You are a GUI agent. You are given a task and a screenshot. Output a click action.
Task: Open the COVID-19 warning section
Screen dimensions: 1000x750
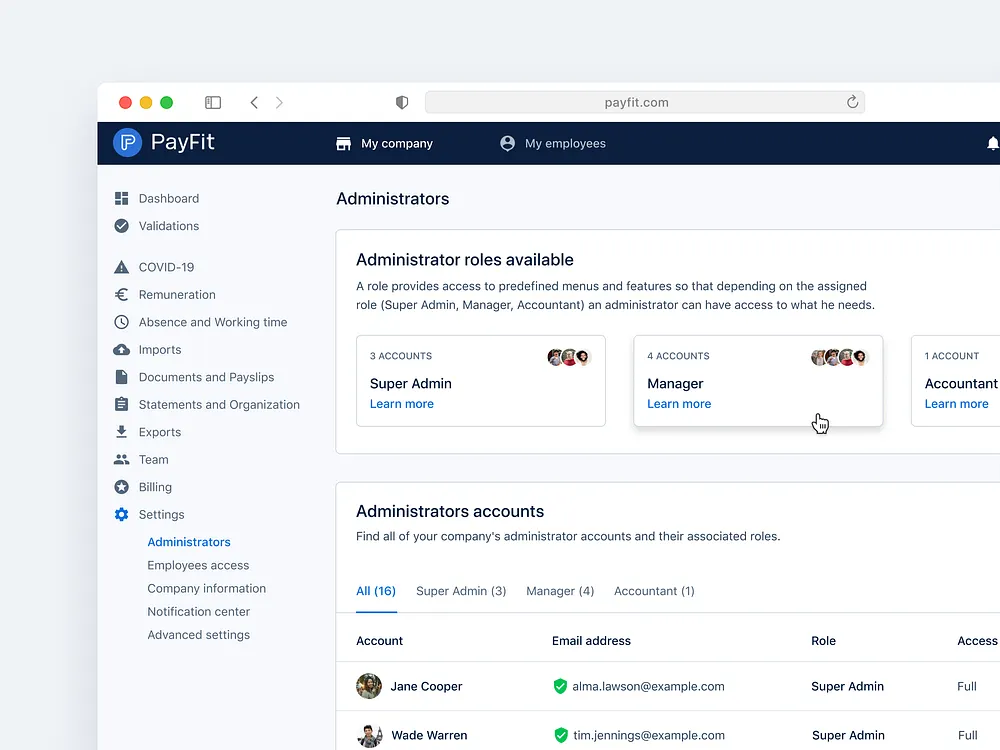(120, 267)
